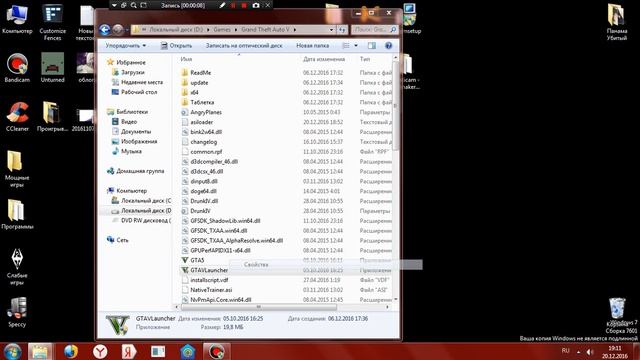
Task: Click the Explorer back arrow
Action: point(104,29)
